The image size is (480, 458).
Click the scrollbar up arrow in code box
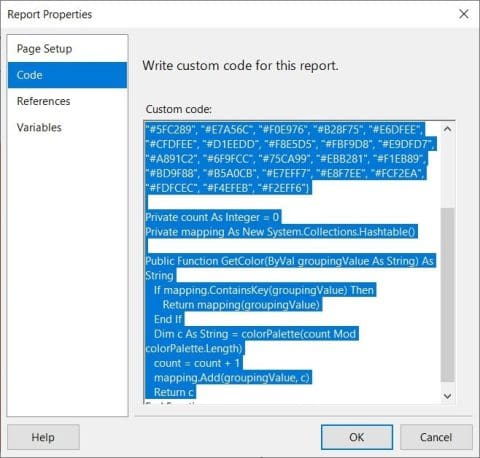pyautogui.click(x=448, y=129)
